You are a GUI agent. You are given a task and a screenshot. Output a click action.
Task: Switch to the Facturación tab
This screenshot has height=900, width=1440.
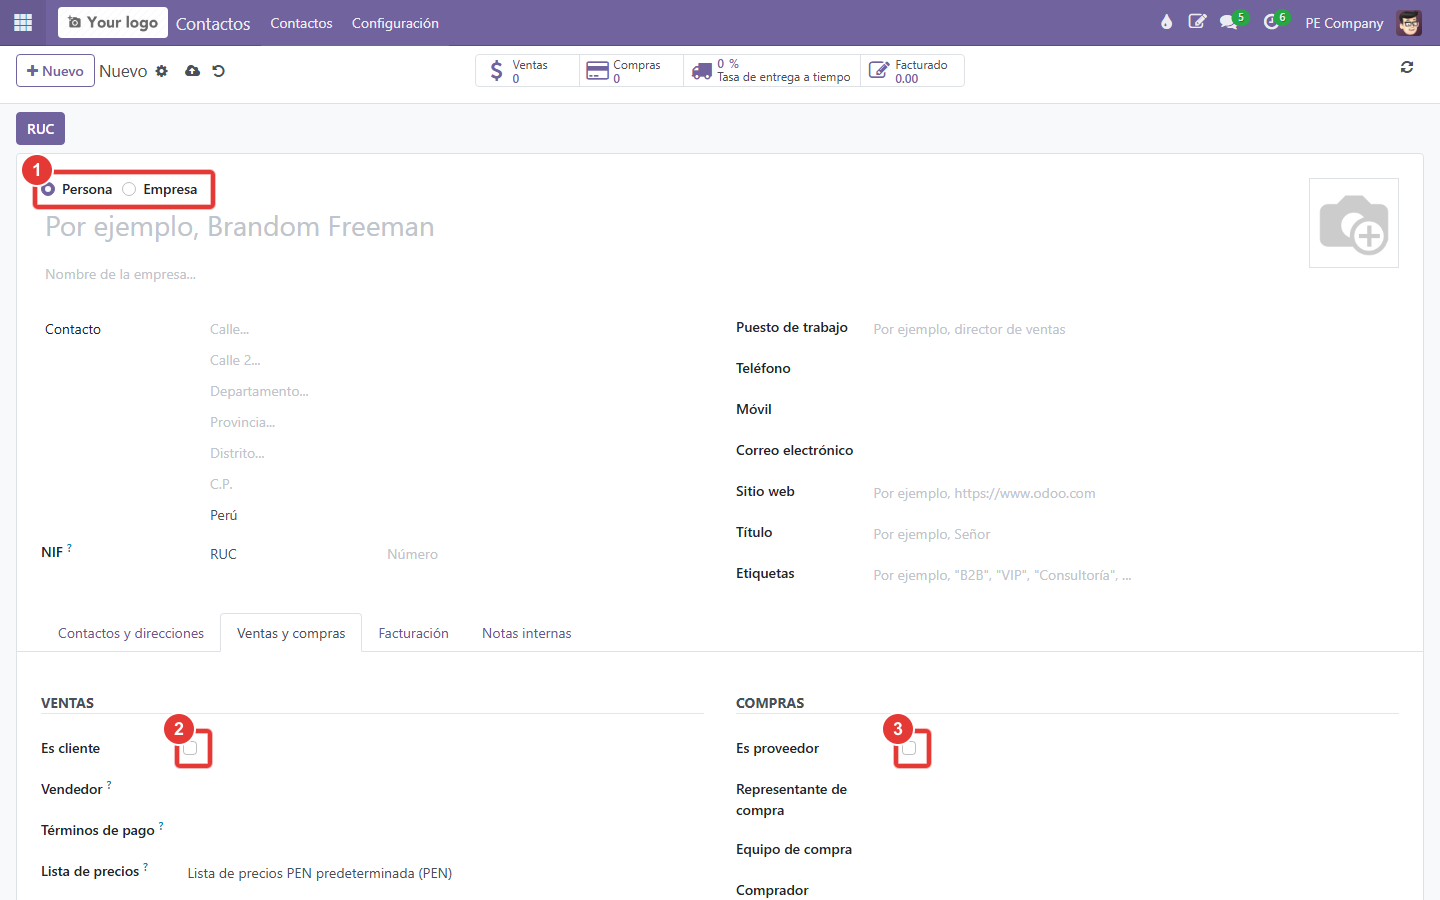click(x=414, y=633)
